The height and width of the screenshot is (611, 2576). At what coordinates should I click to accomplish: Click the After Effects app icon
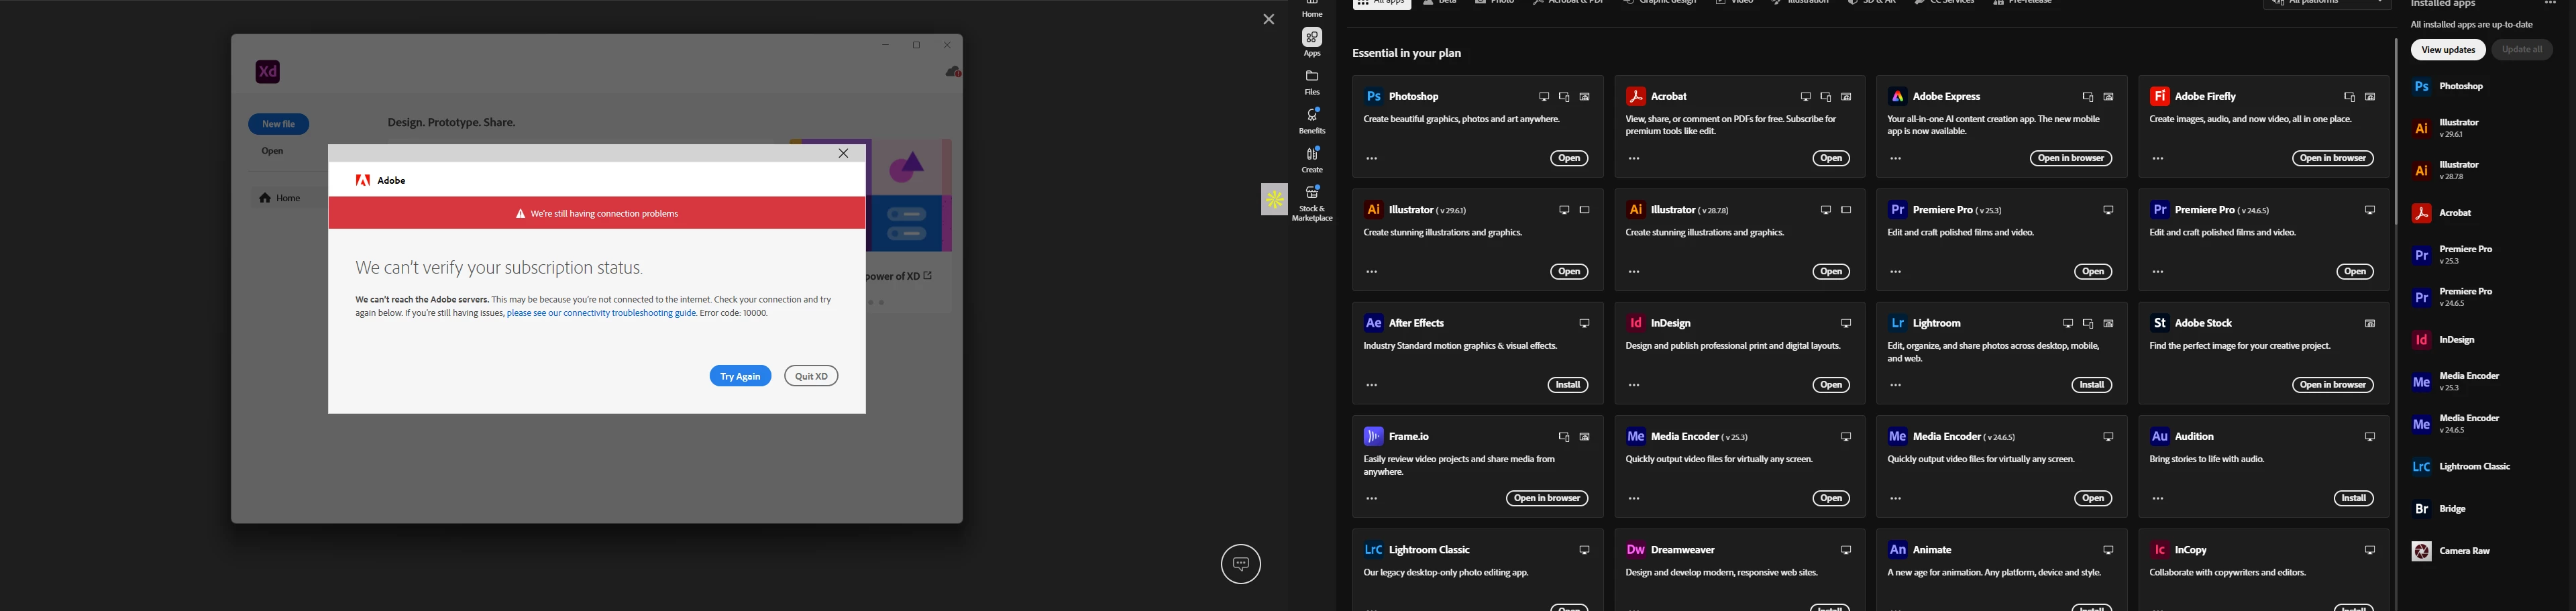point(1373,323)
